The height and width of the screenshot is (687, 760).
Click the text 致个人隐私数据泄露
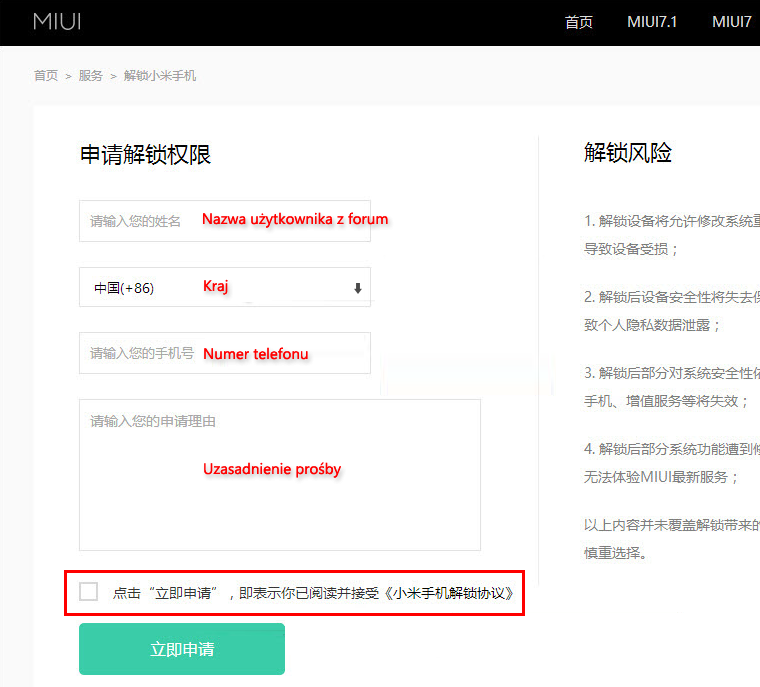tap(652, 325)
